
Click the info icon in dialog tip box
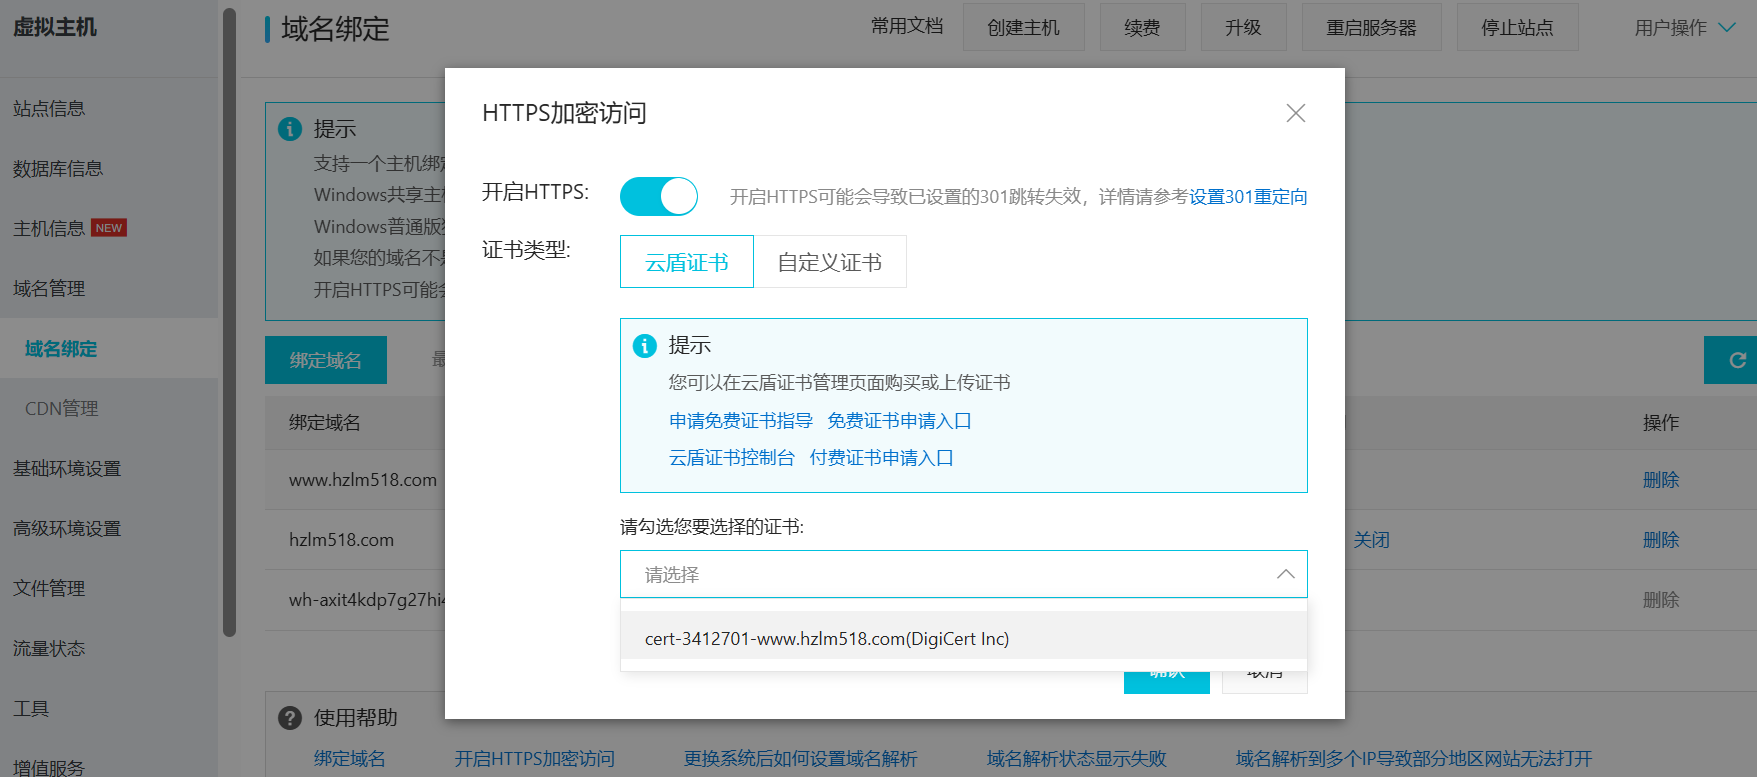click(645, 346)
